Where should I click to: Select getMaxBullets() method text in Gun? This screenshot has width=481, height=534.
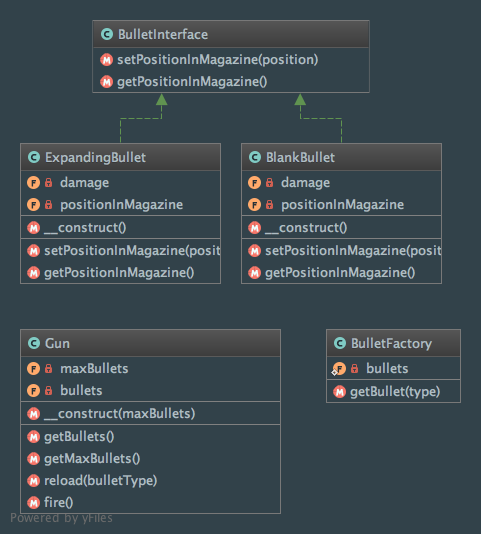click(x=92, y=459)
